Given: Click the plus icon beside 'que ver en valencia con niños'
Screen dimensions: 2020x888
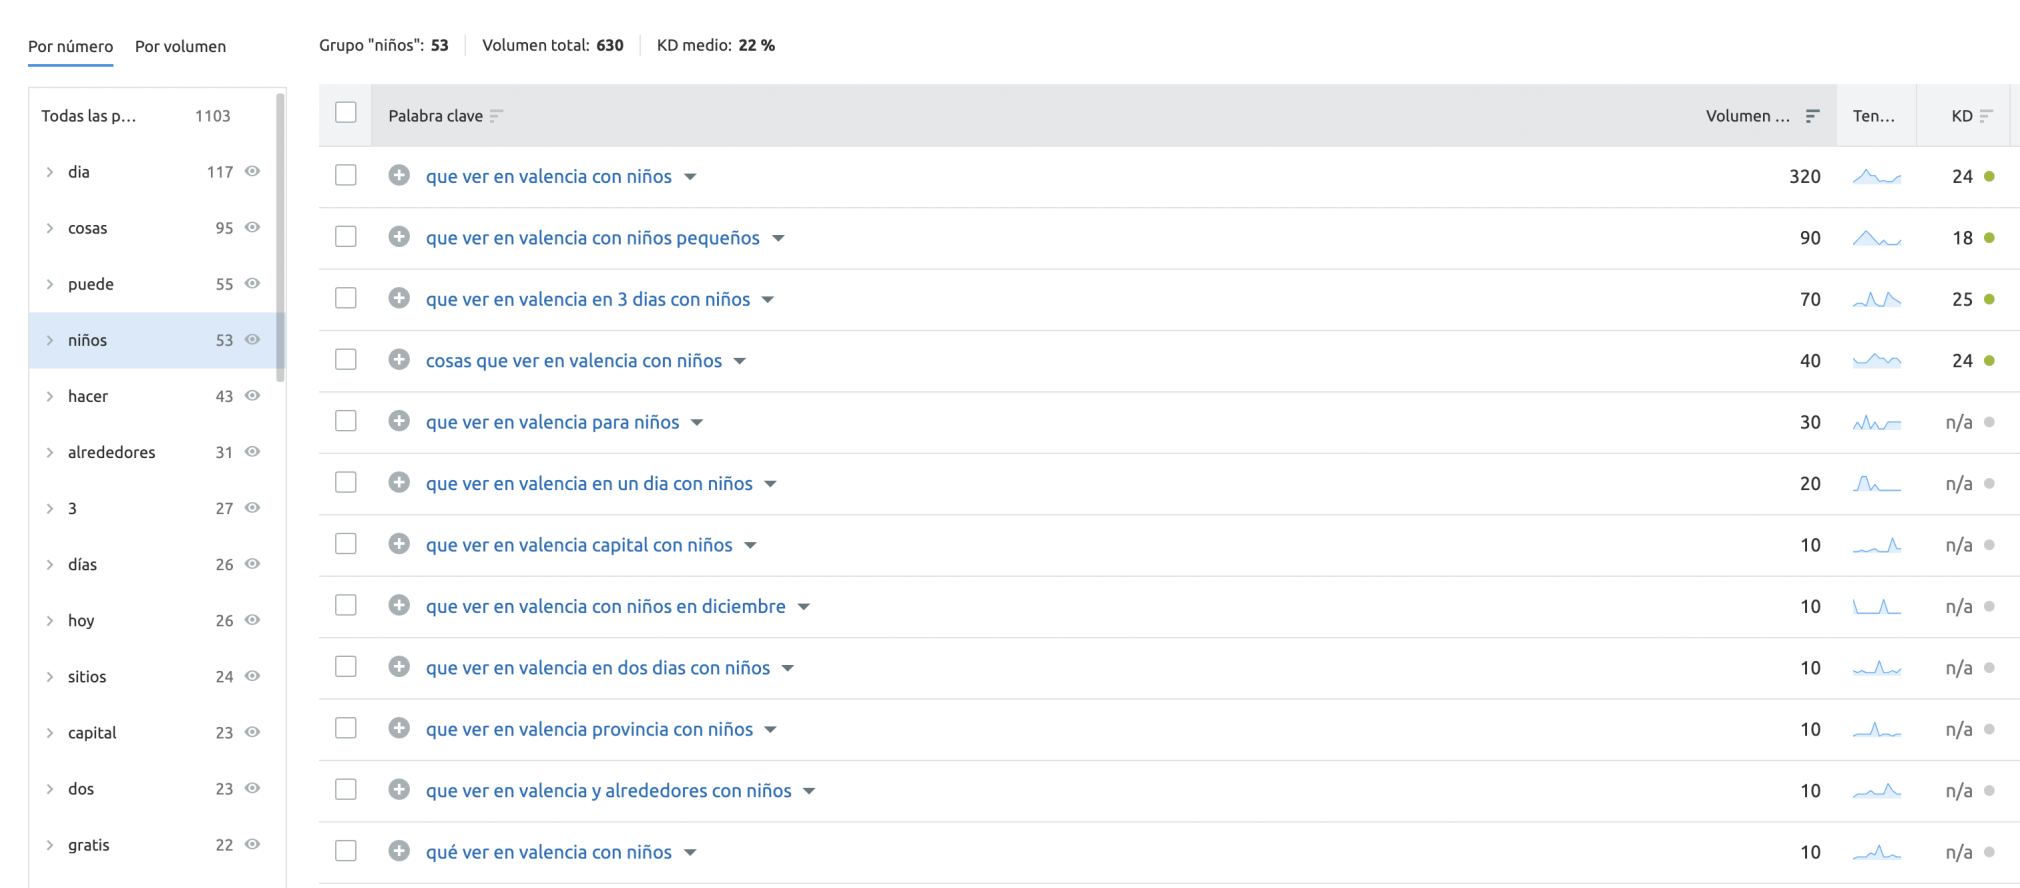Looking at the screenshot, I should 399,176.
